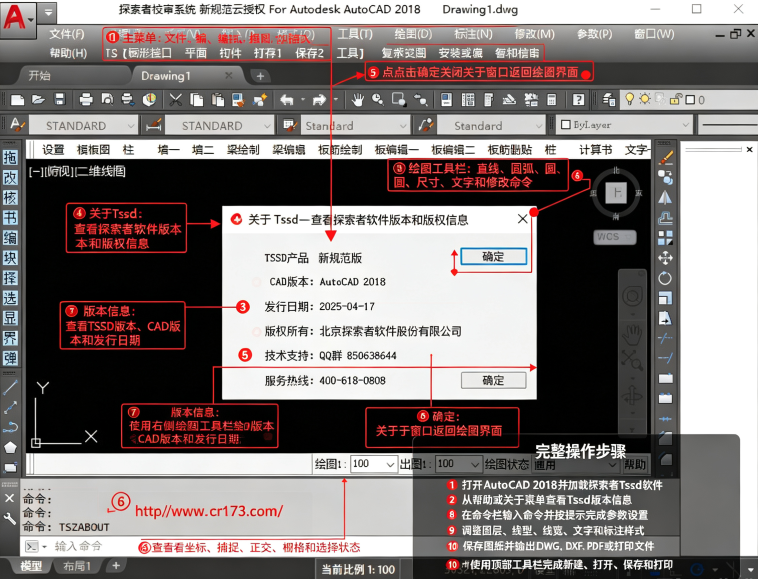Open the ByLayer color control
758x579 pixels.
point(625,125)
